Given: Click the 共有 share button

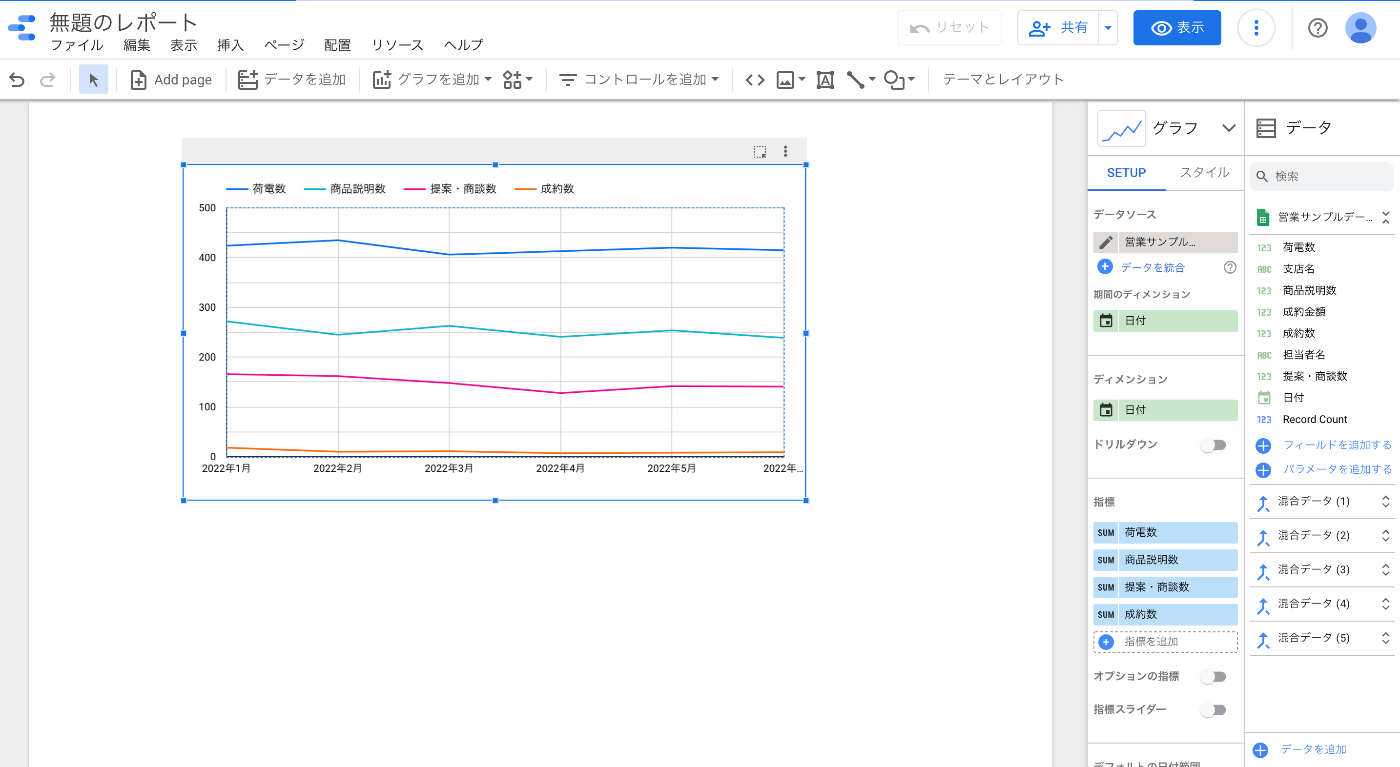Looking at the screenshot, I should [1058, 28].
